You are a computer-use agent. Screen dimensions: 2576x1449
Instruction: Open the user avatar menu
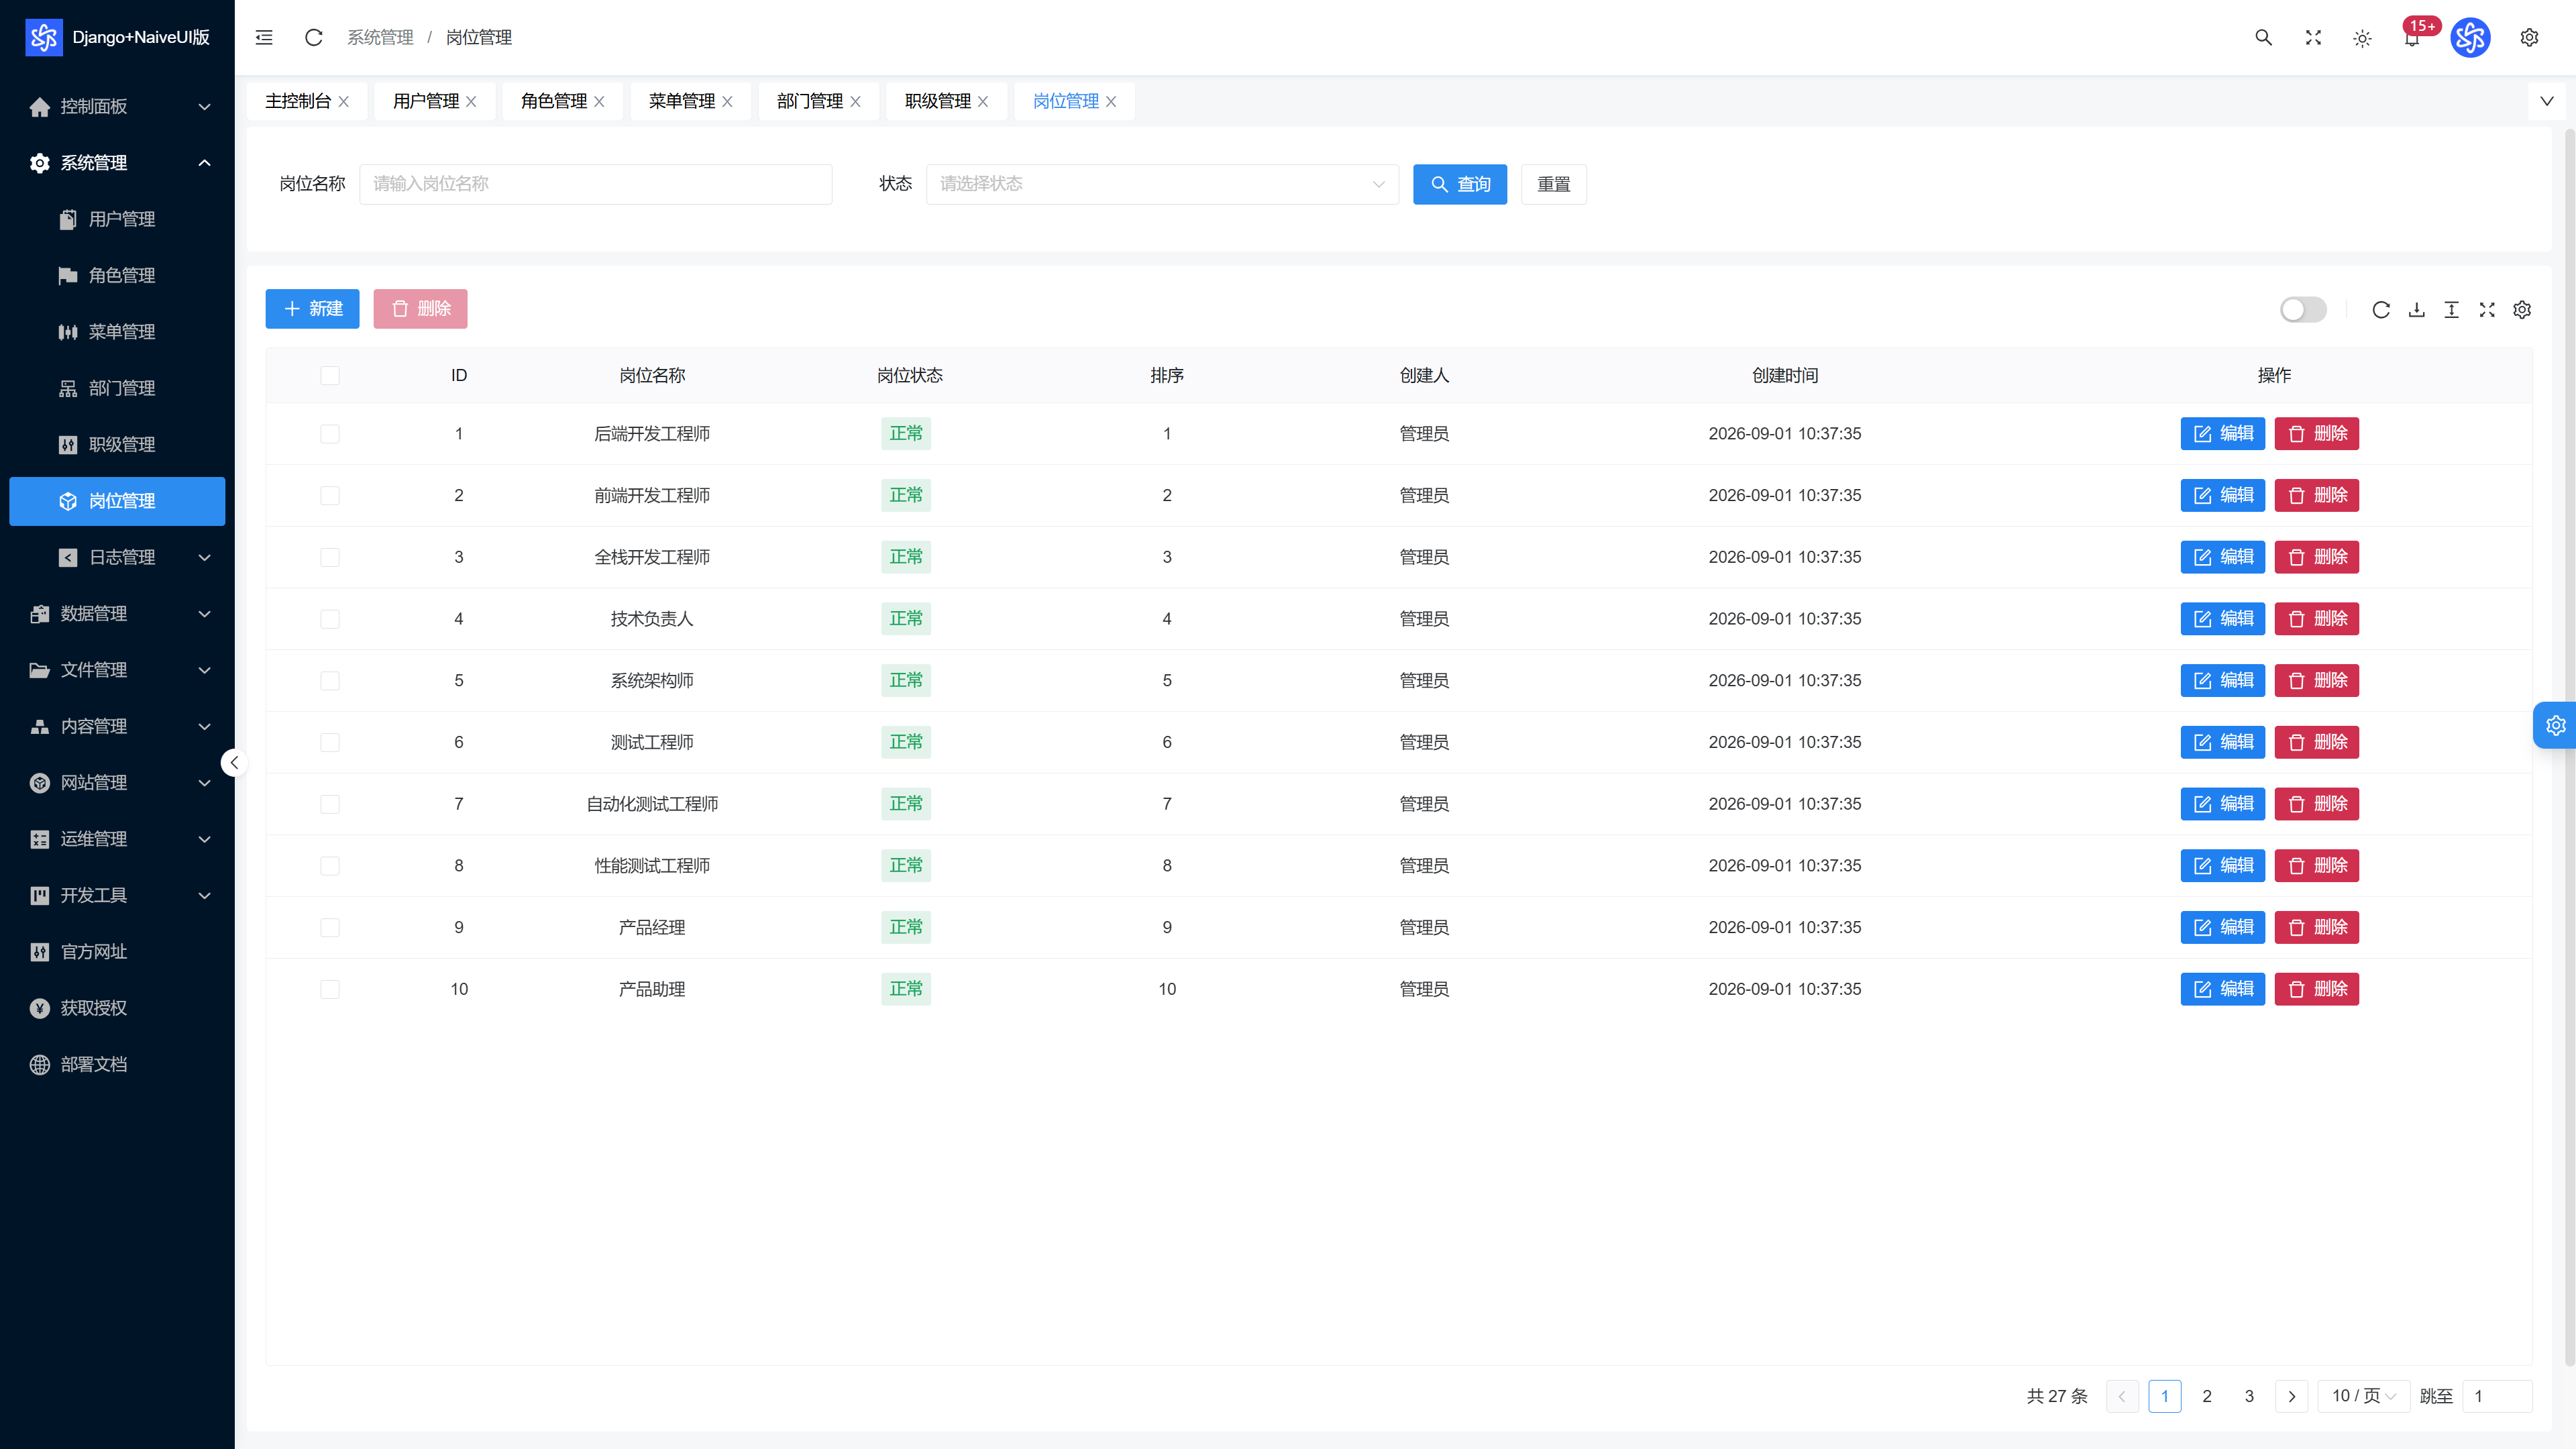(2470, 38)
